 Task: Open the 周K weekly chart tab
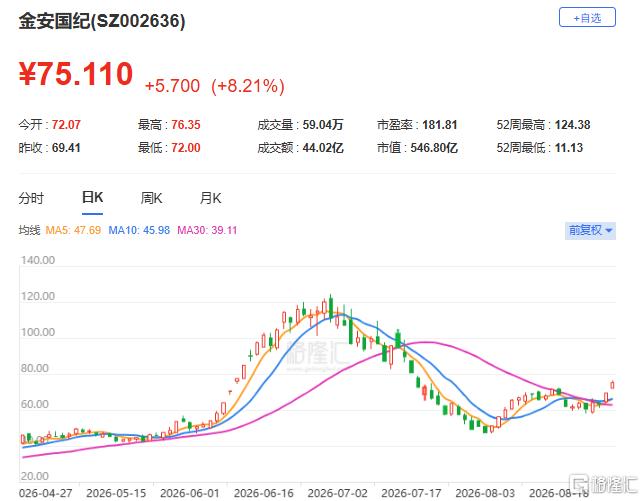(x=151, y=198)
